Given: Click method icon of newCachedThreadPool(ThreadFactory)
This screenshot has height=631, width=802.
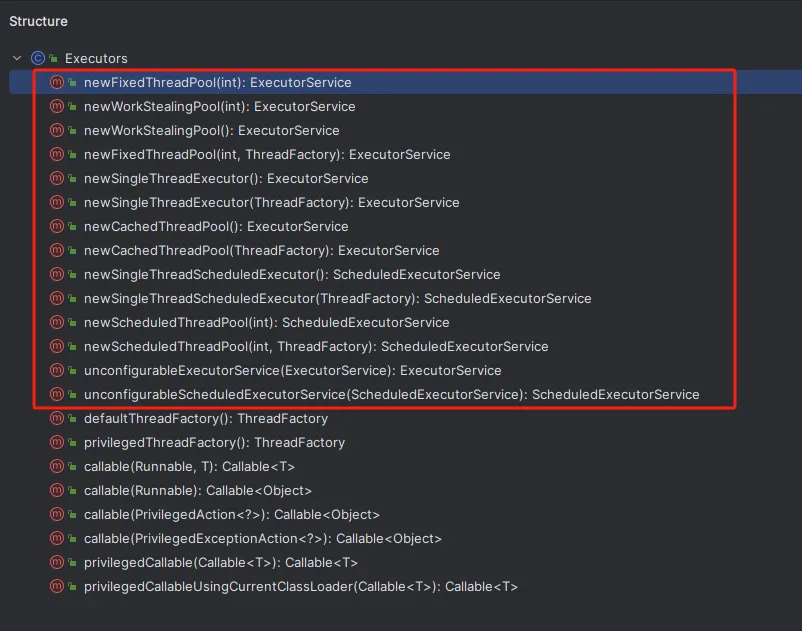Looking at the screenshot, I should point(57,251).
